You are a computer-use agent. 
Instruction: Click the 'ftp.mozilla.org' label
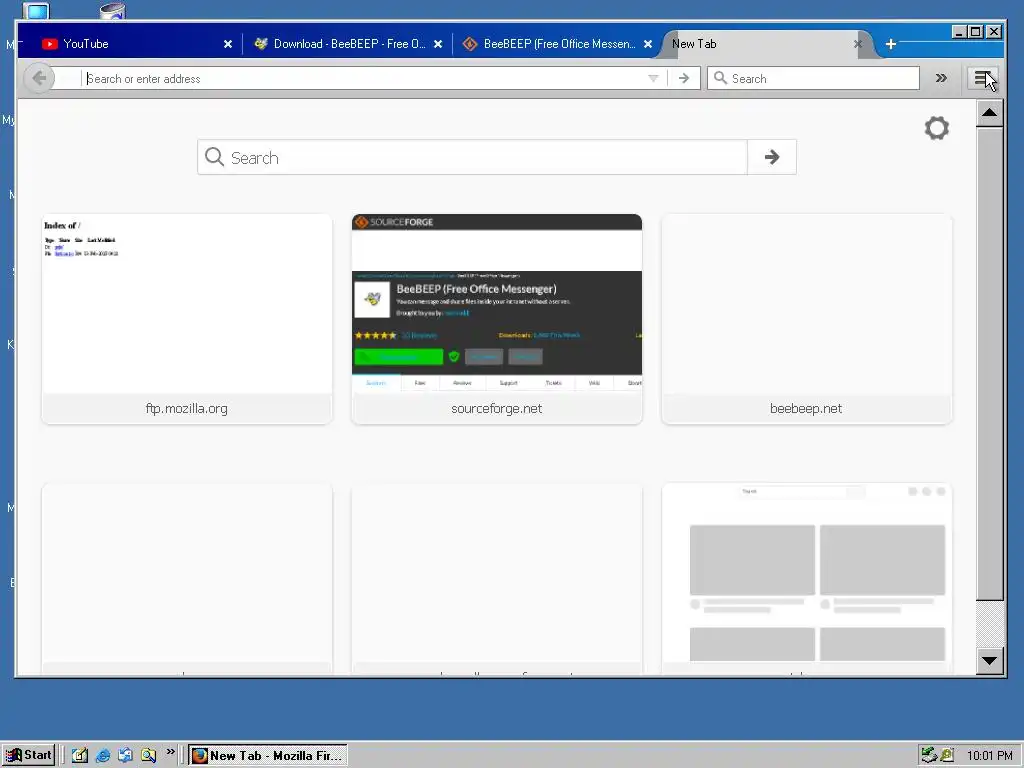click(187, 409)
